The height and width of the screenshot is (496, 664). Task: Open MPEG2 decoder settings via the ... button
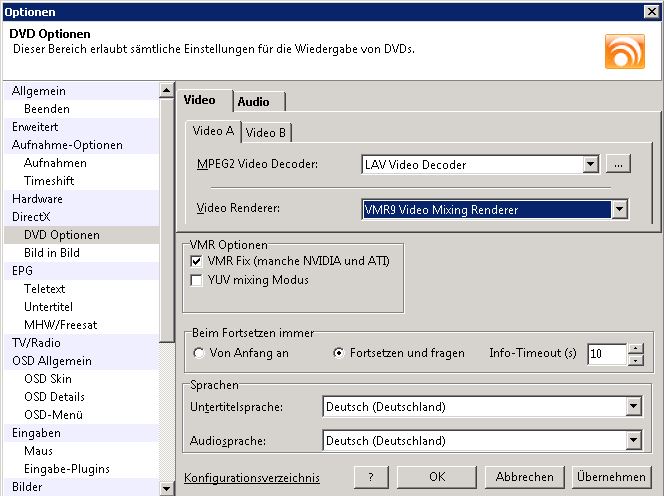[618, 164]
